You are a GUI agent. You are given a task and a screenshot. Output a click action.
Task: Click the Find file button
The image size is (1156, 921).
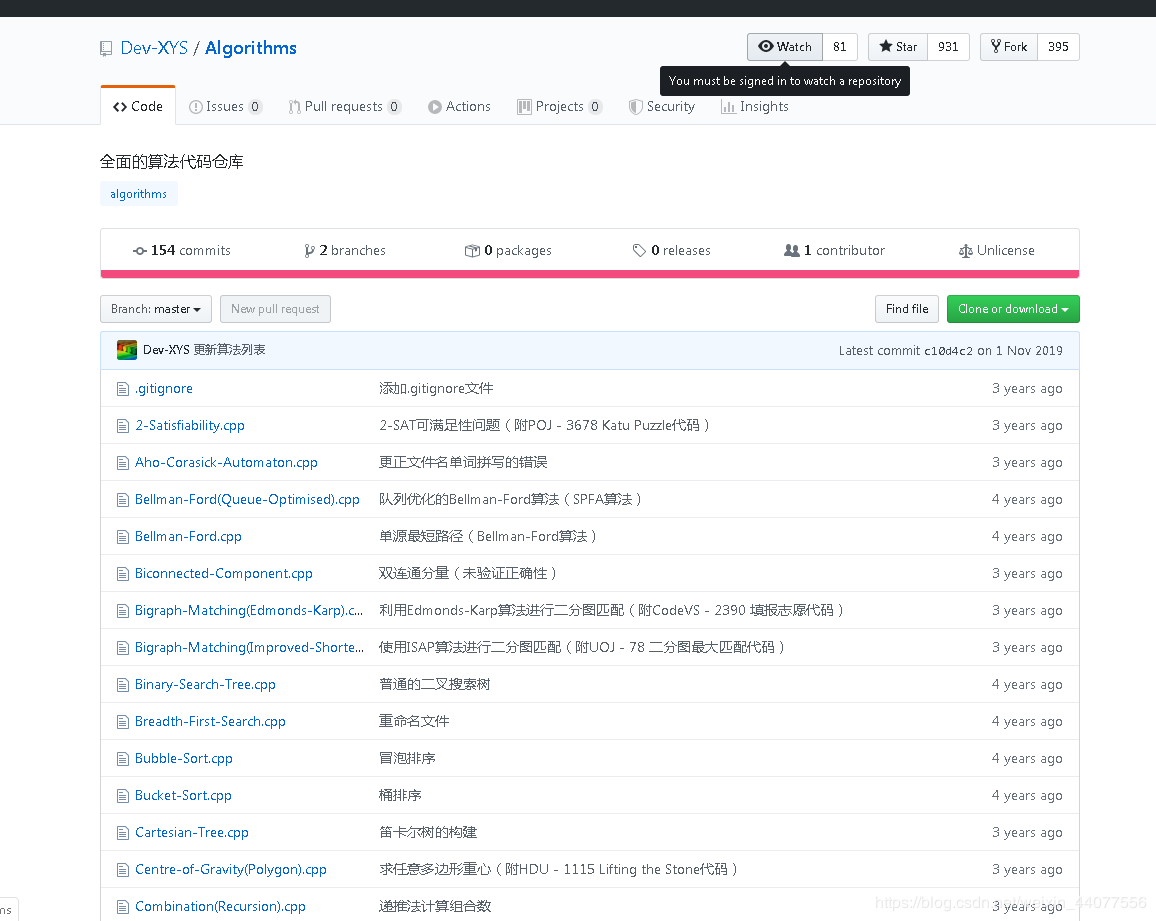[x=906, y=309]
